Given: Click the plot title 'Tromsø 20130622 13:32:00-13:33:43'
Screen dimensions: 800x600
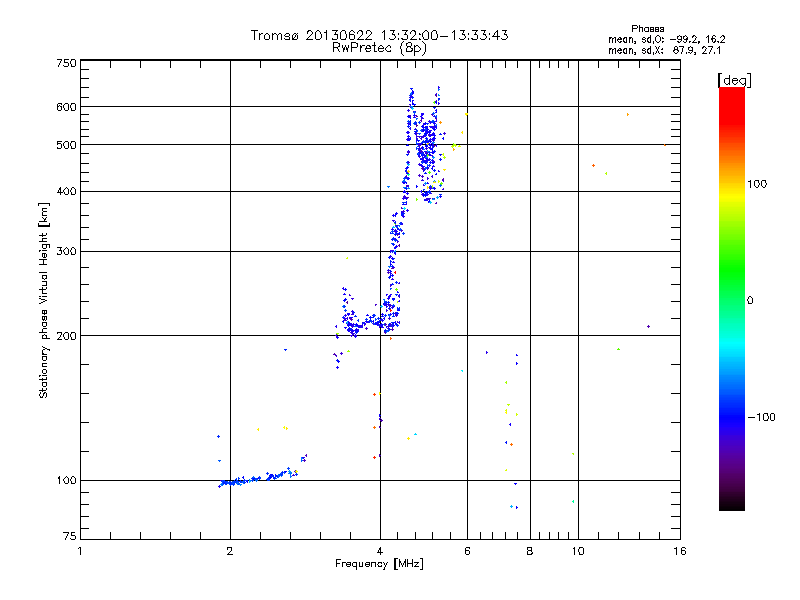Looking at the screenshot, I should (379, 35).
